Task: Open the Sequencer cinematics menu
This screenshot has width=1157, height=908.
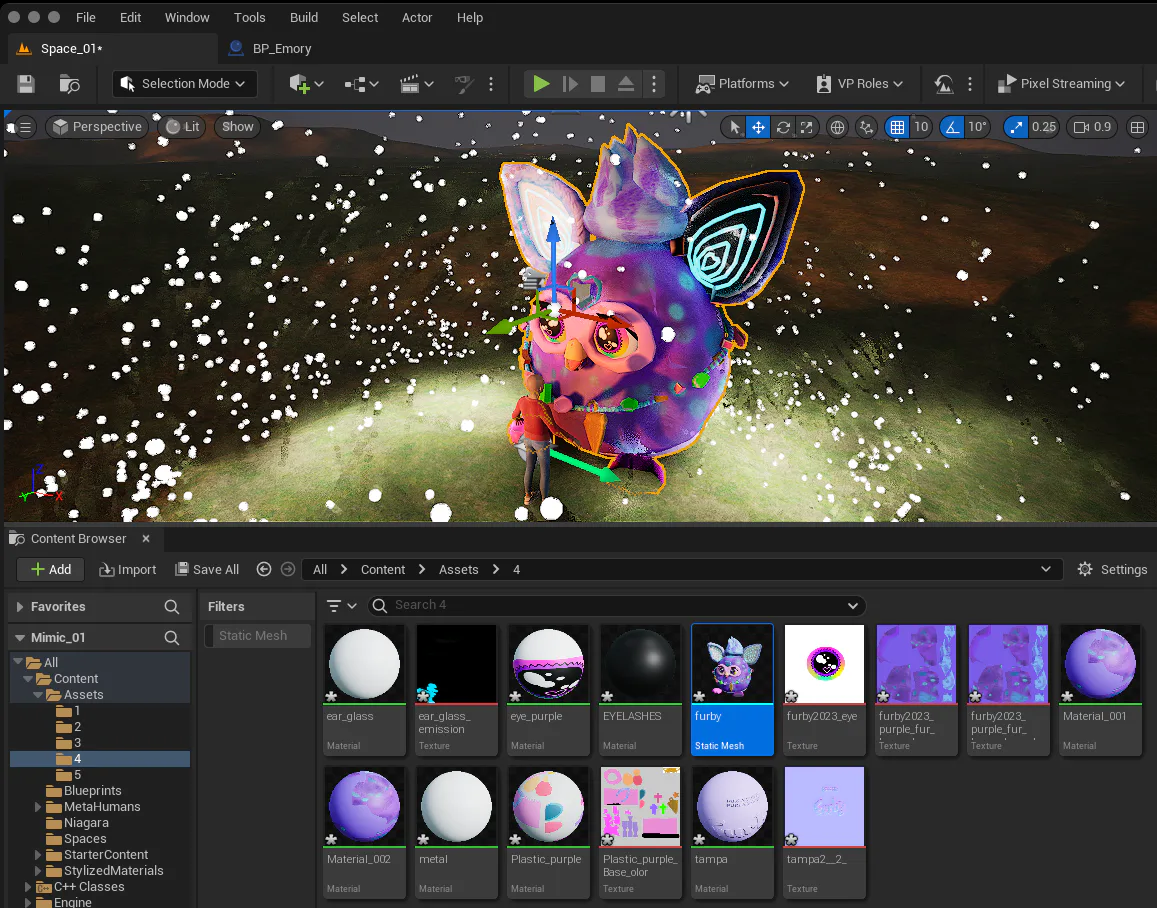Action: 416,84
